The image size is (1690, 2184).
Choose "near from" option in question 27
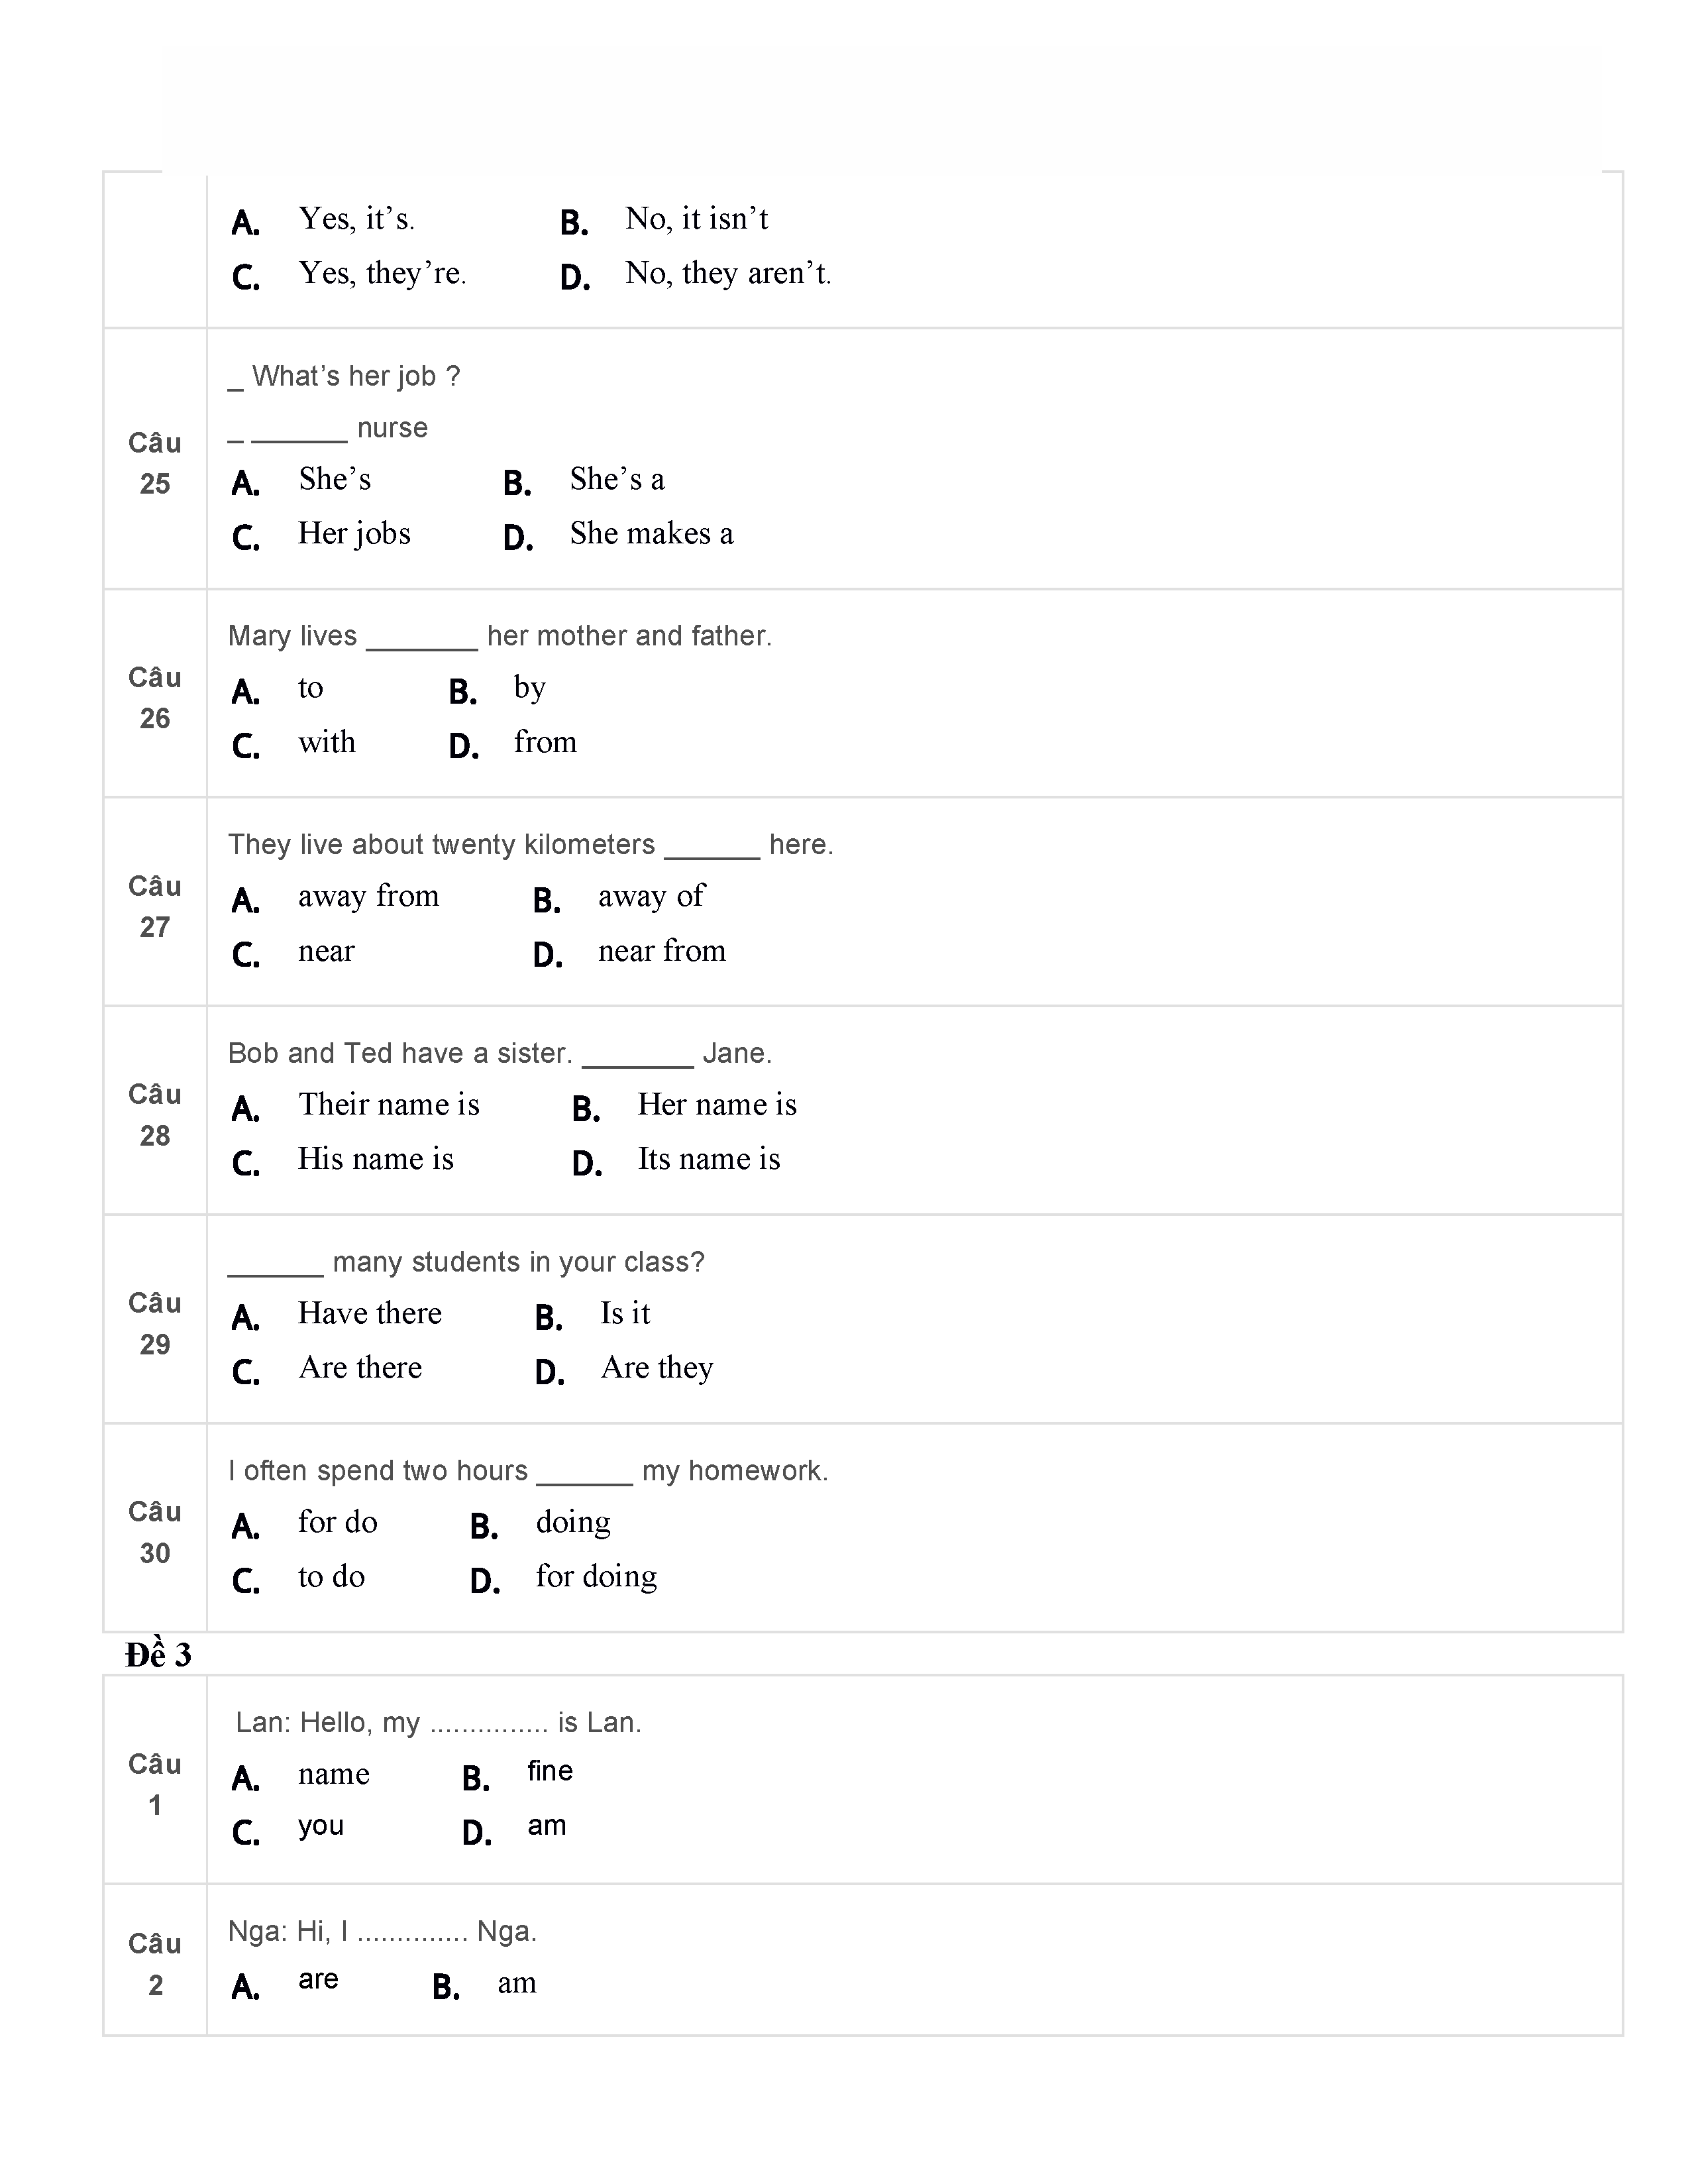(x=661, y=951)
